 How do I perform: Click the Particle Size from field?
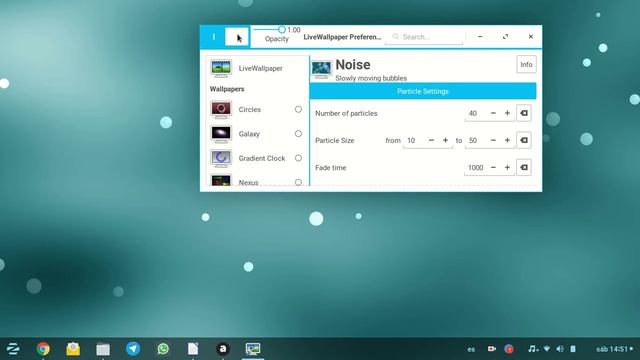click(414, 140)
